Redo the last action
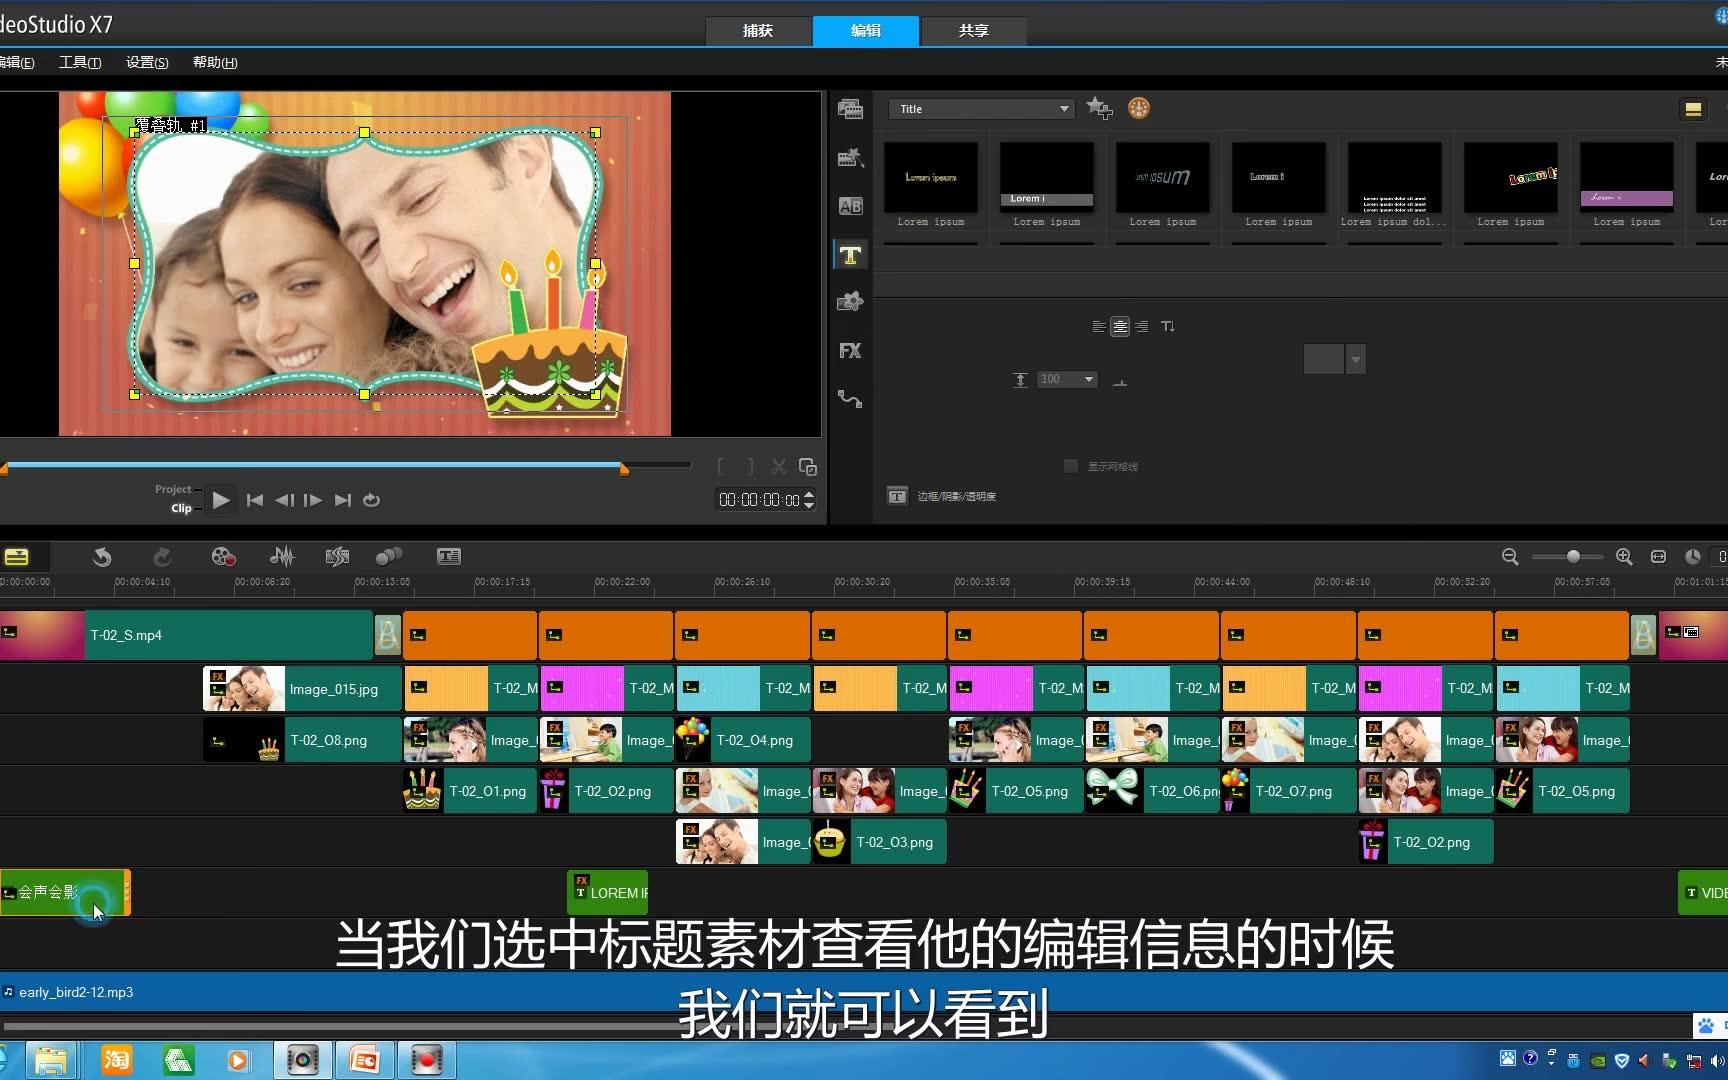The image size is (1728, 1080). click(162, 557)
